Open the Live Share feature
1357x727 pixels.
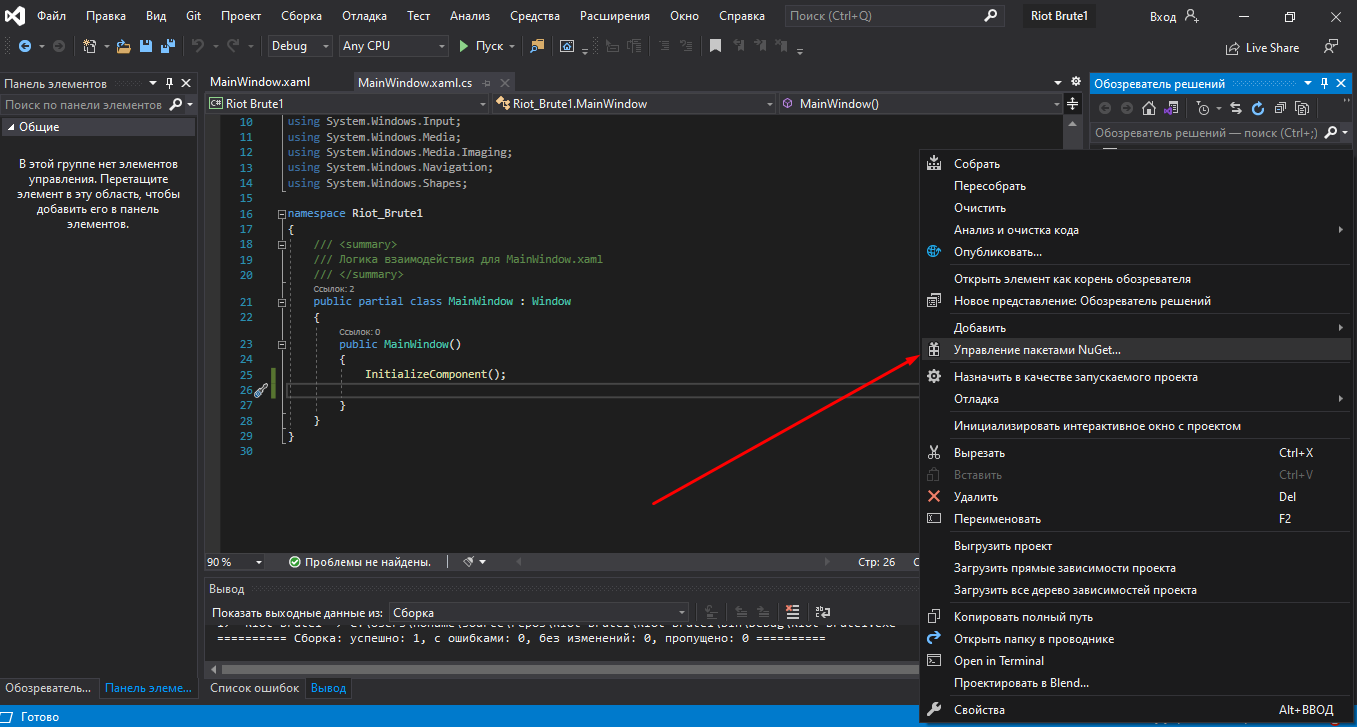click(x=1262, y=47)
